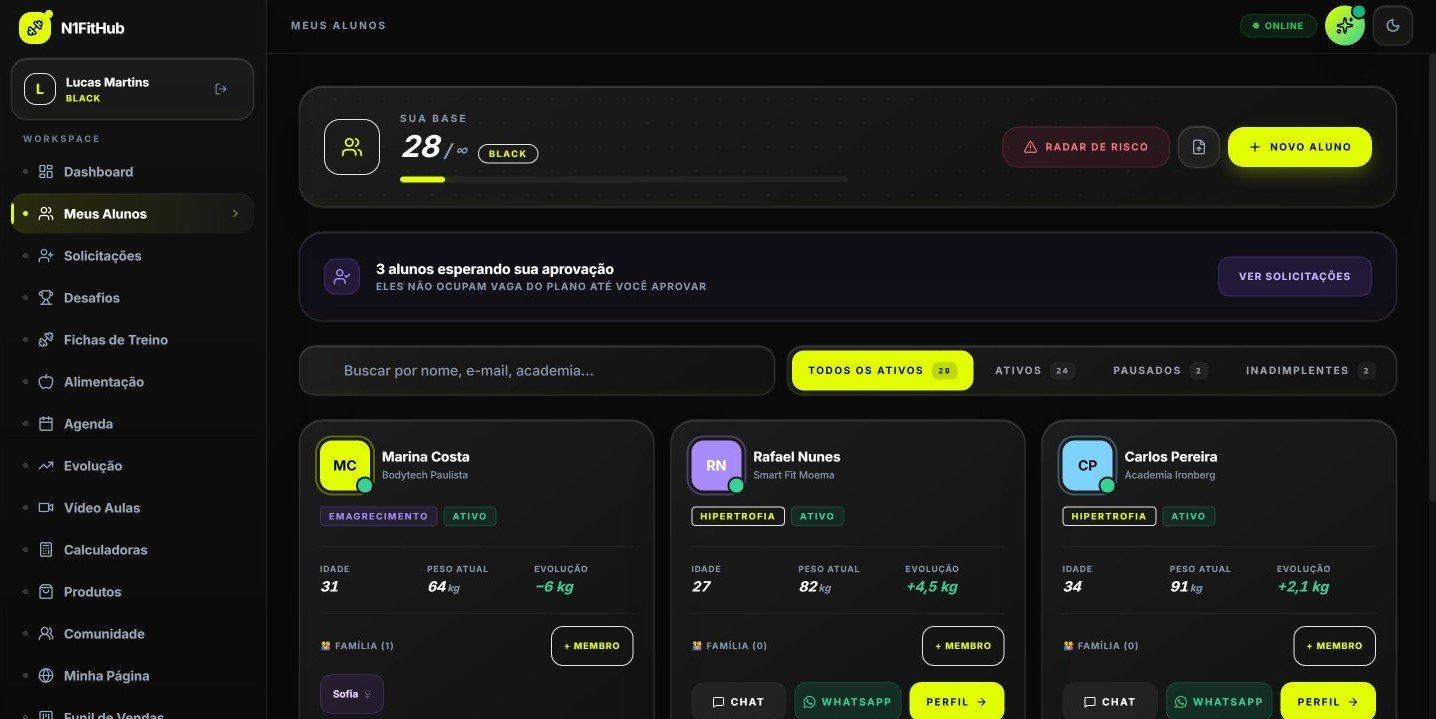Open Solicitações in the sidebar
This screenshot has height=719, width=1436.
pyautogui.click(x=132, y=256)
